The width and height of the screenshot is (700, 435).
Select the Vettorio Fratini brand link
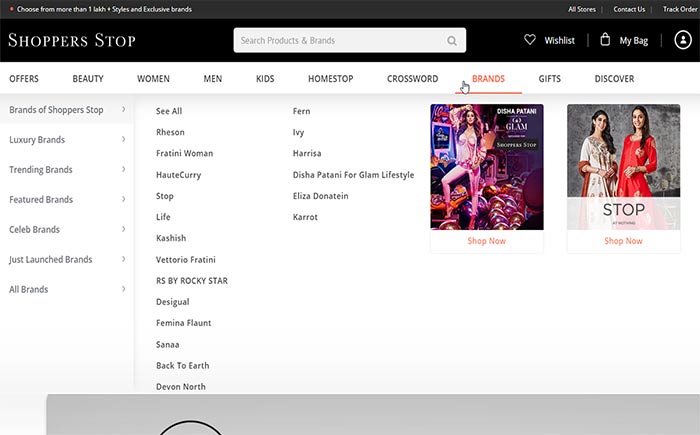tap(186, 260)
